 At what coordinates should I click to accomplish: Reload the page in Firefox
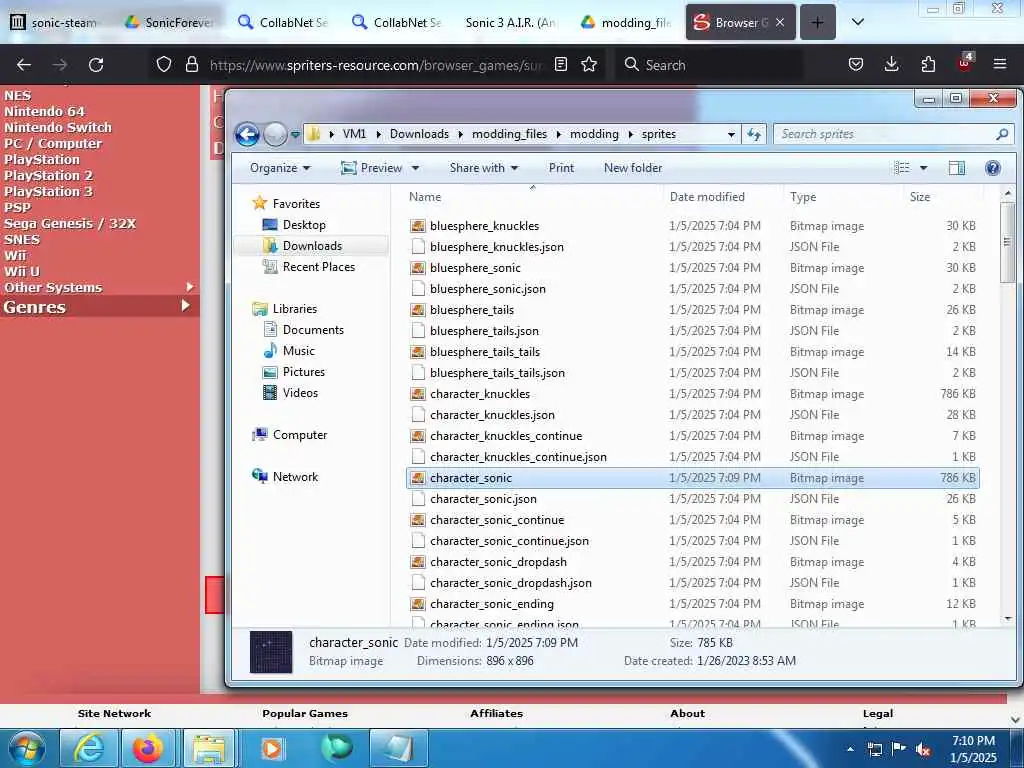pos(96,65)
